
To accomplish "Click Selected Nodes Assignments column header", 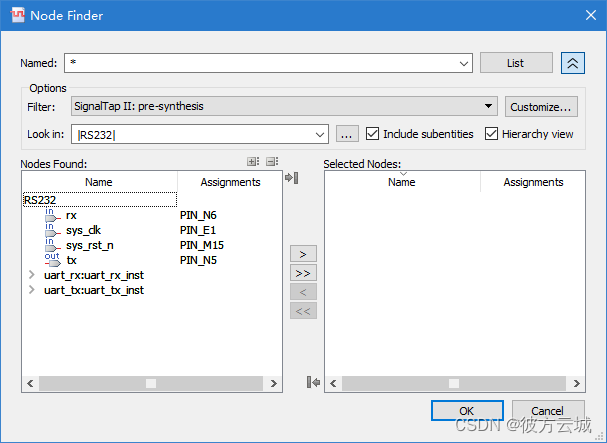I will tap(533, 182).
